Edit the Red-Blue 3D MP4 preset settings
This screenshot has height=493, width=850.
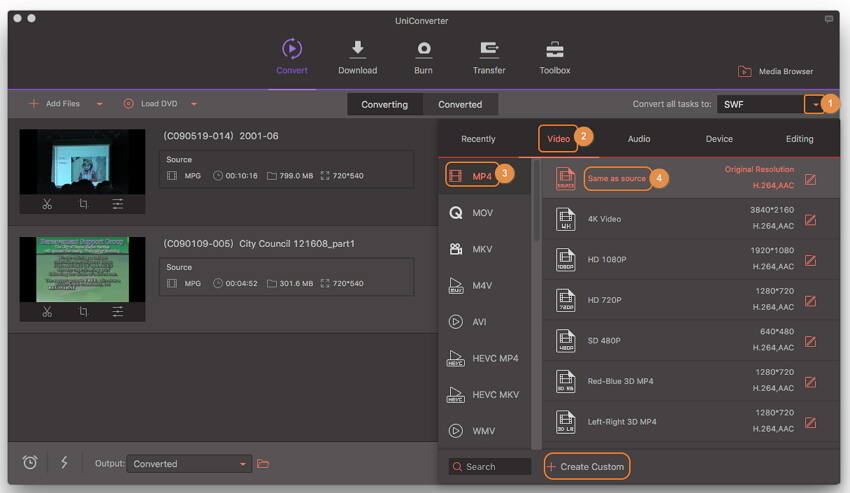(x=810, y=382)
